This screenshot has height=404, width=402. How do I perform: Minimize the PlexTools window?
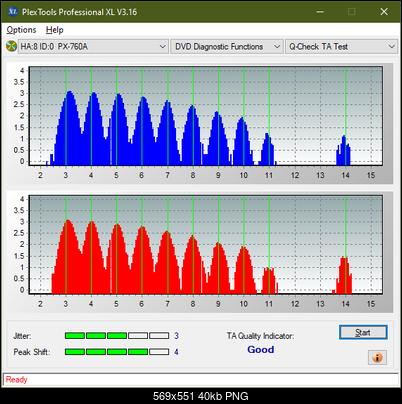point(320,12)
